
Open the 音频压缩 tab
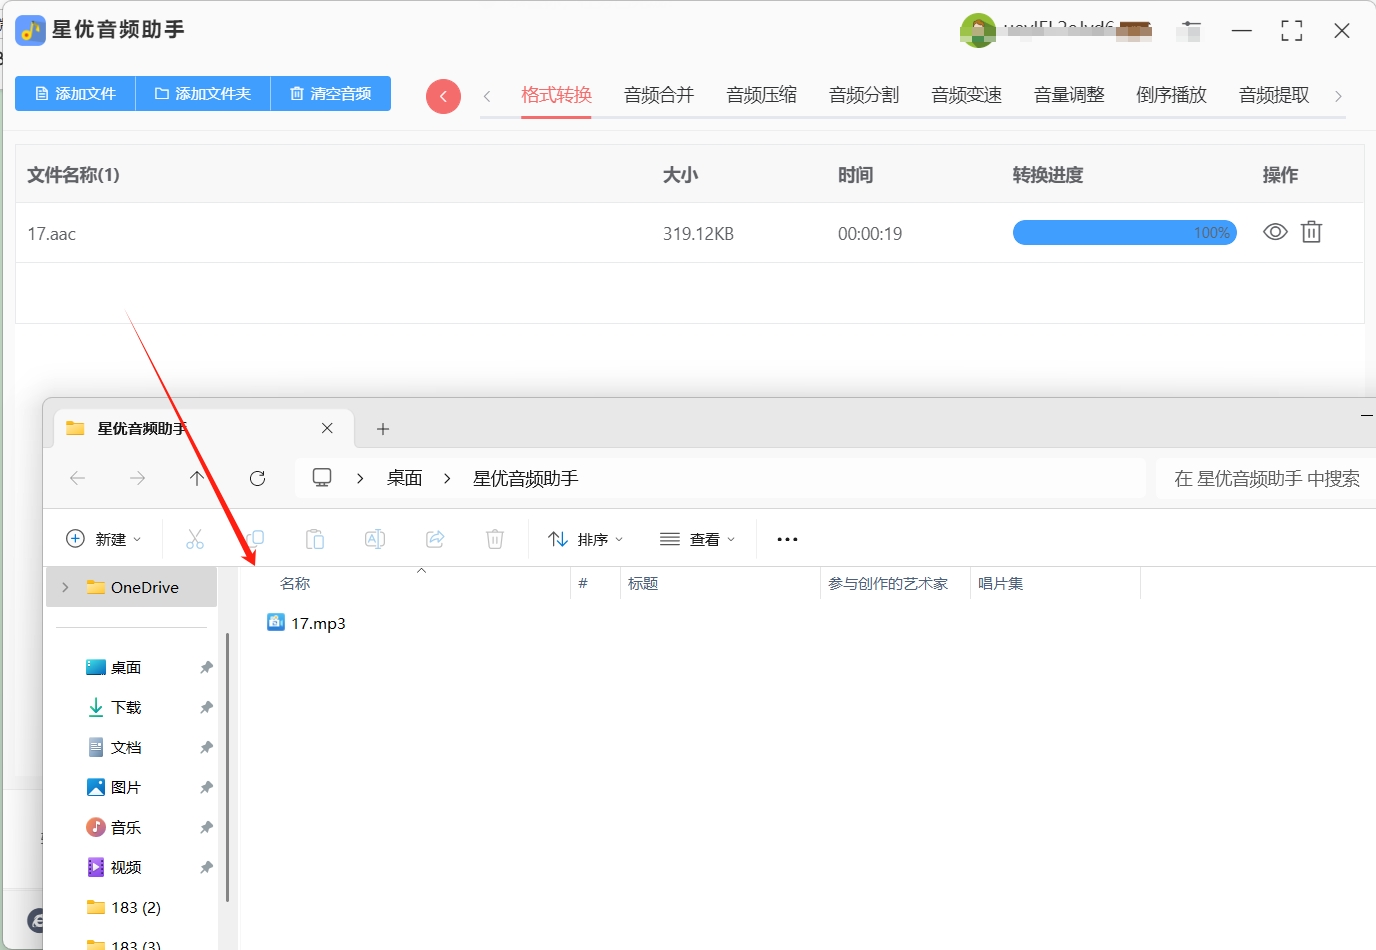[x=761, y=95]
